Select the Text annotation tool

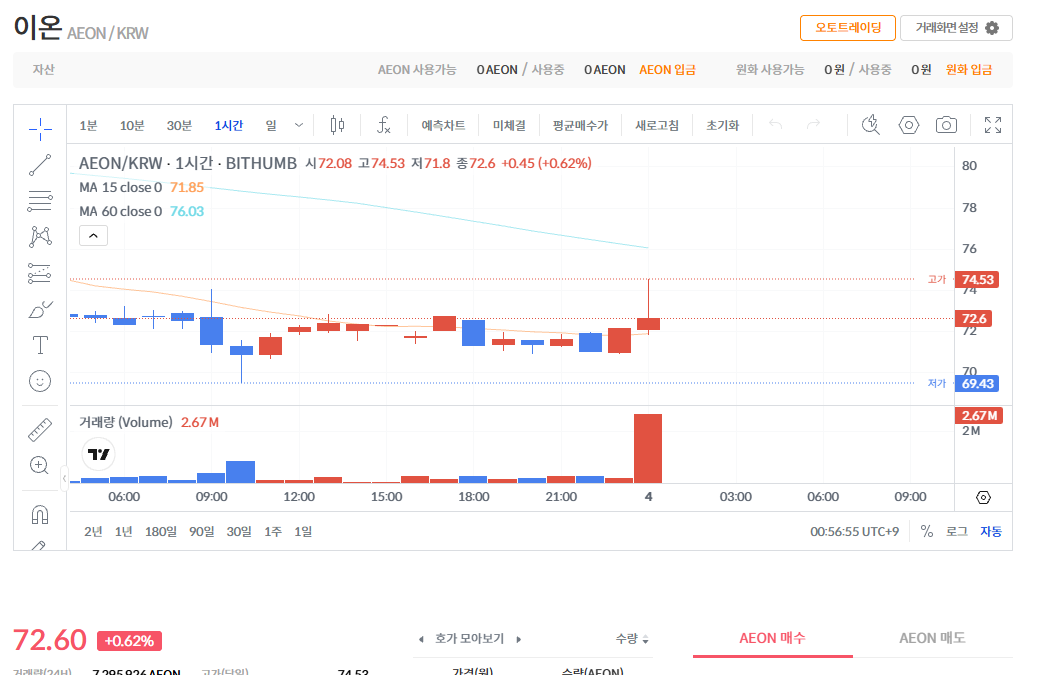(x=40, y=346)
